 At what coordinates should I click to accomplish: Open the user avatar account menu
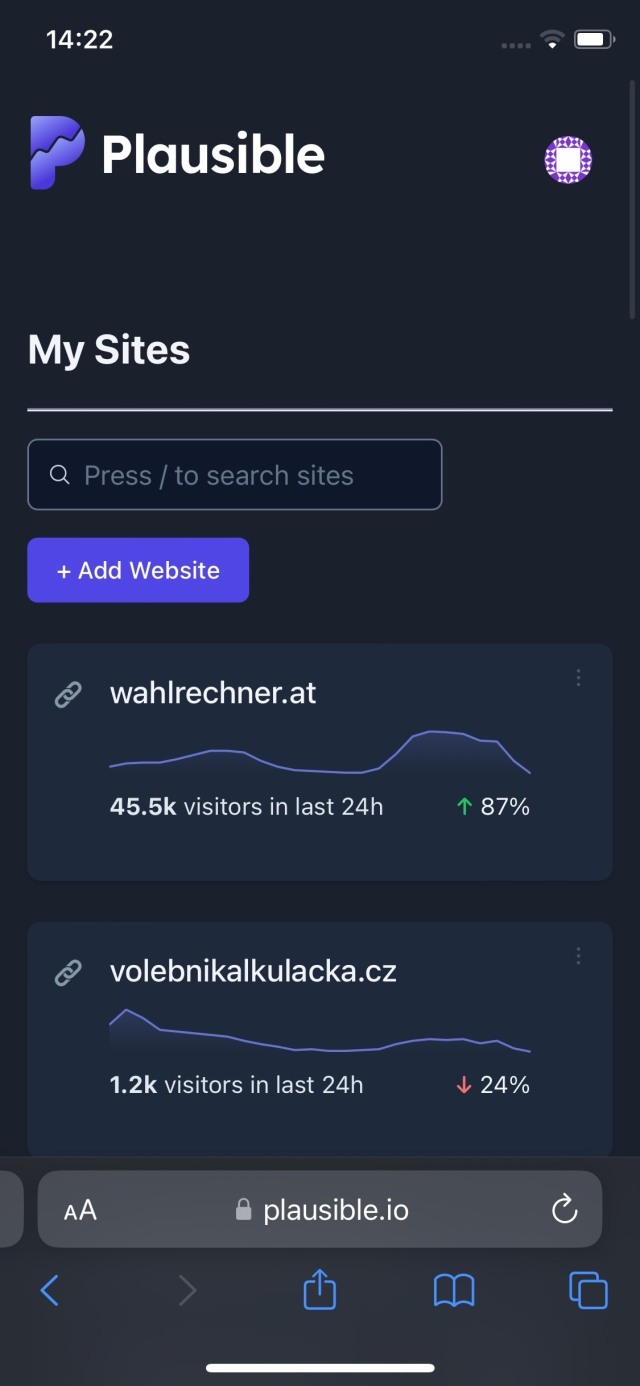[568, 160]
